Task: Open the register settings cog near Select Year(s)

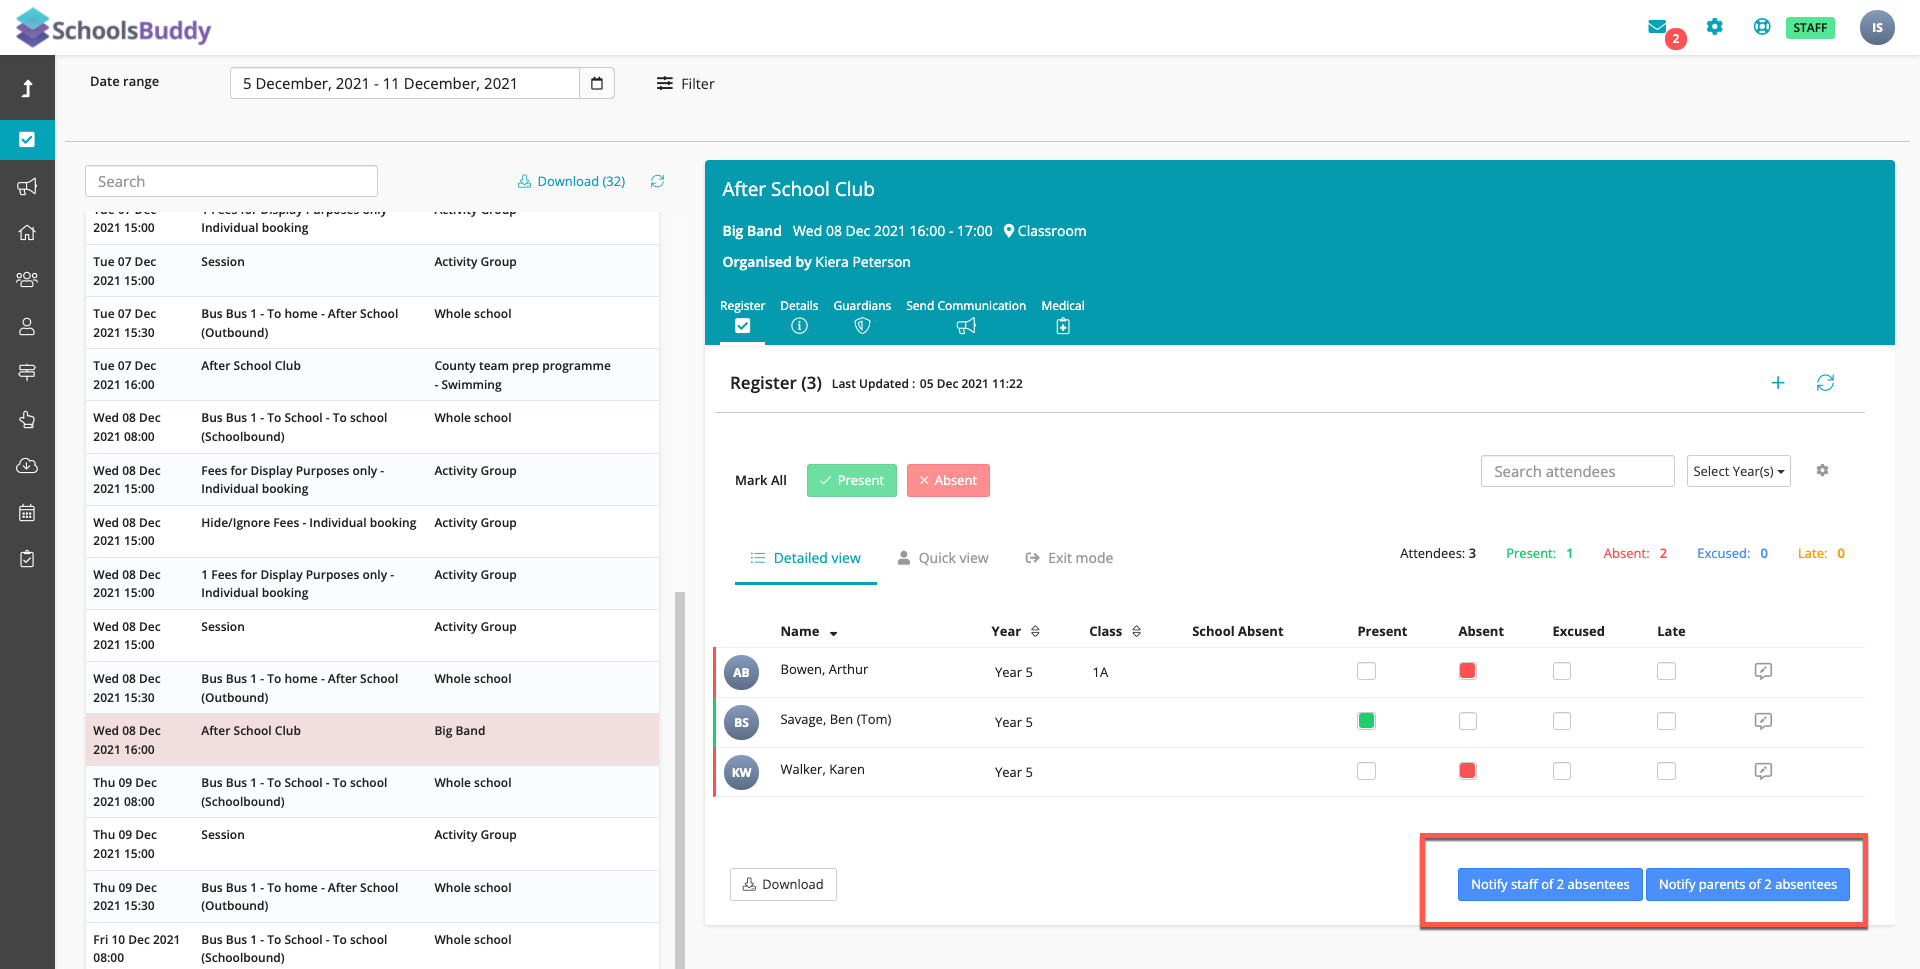Action: 1822,471
